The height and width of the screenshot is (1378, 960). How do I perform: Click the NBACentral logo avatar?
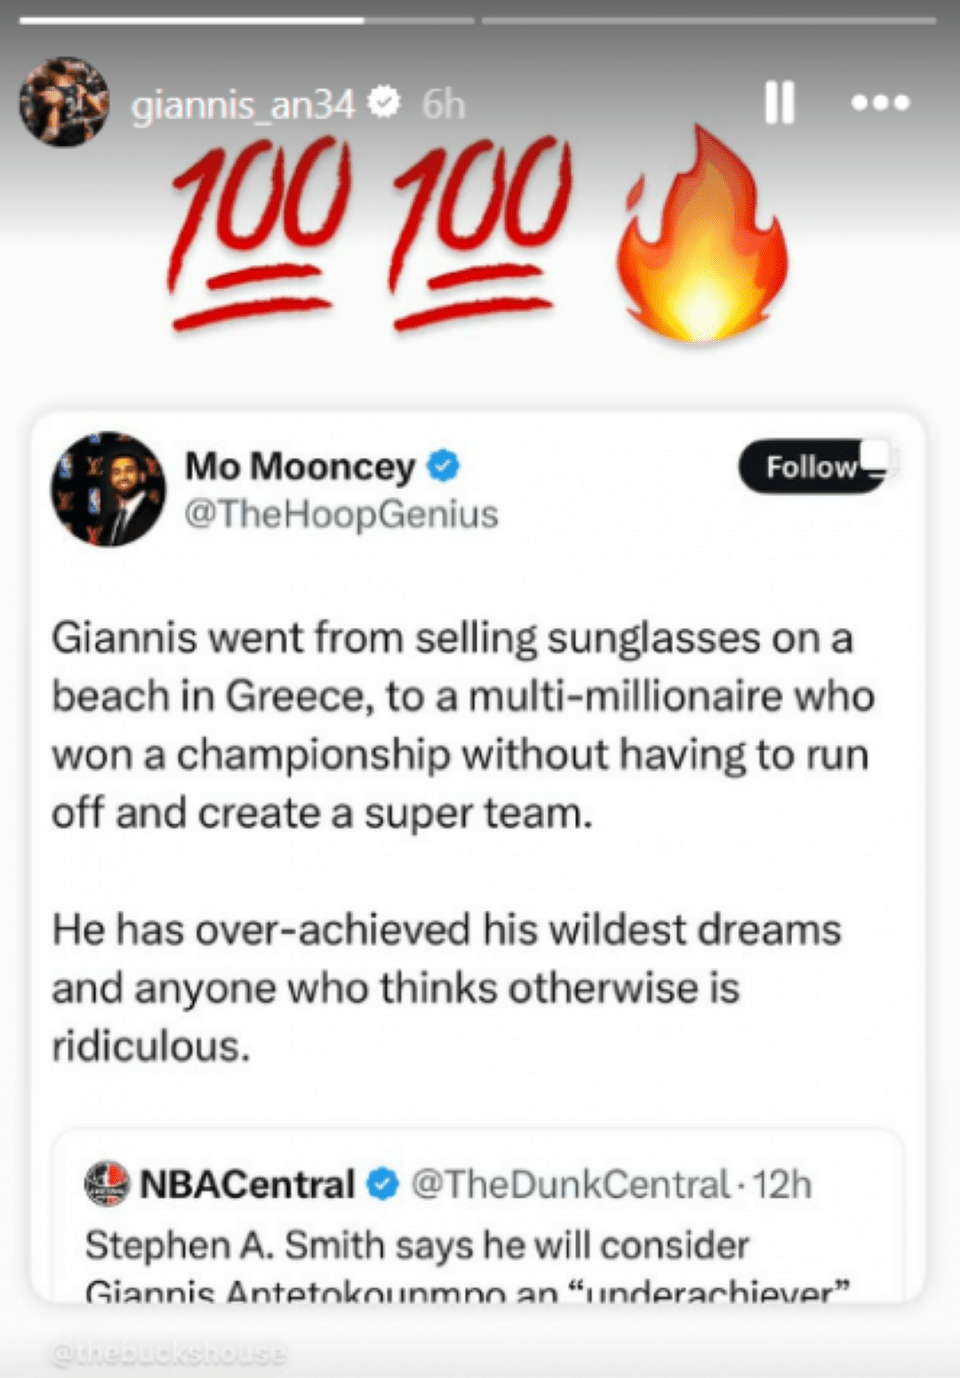107,1184
